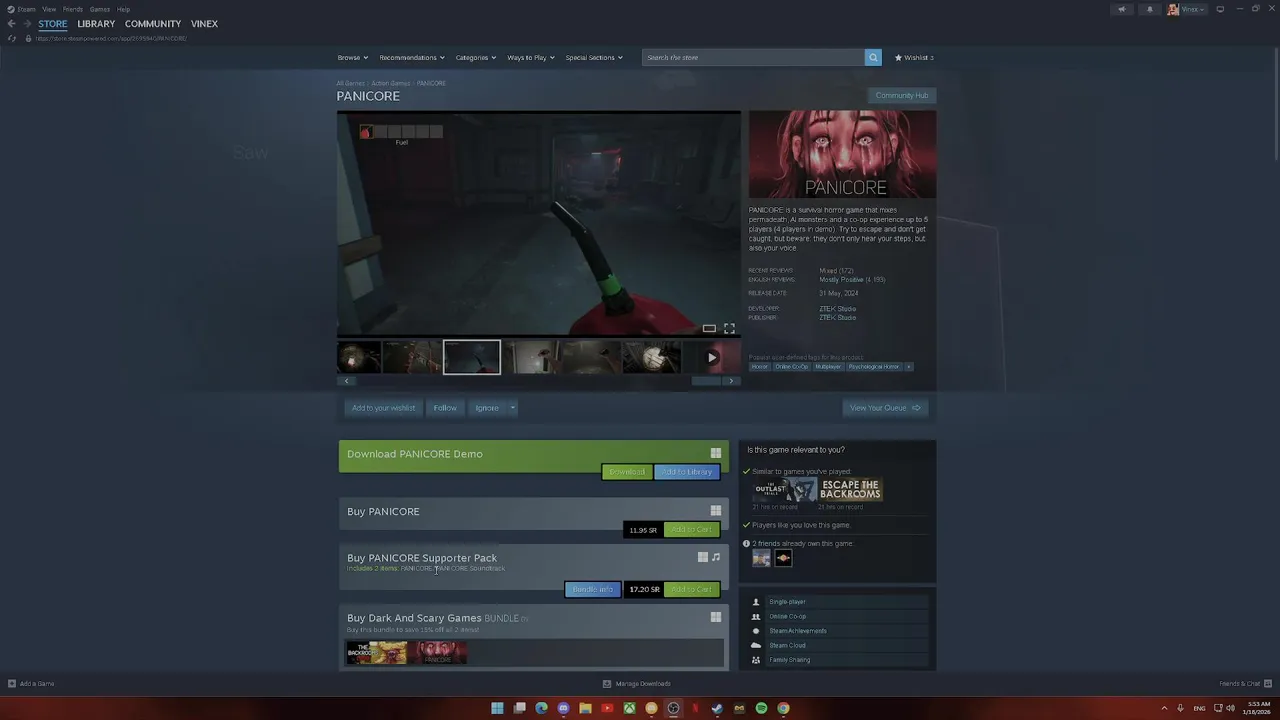The width and height of the screenshot is (1280, 720).
Task: Open the View menu
Action: click(49, 9)
